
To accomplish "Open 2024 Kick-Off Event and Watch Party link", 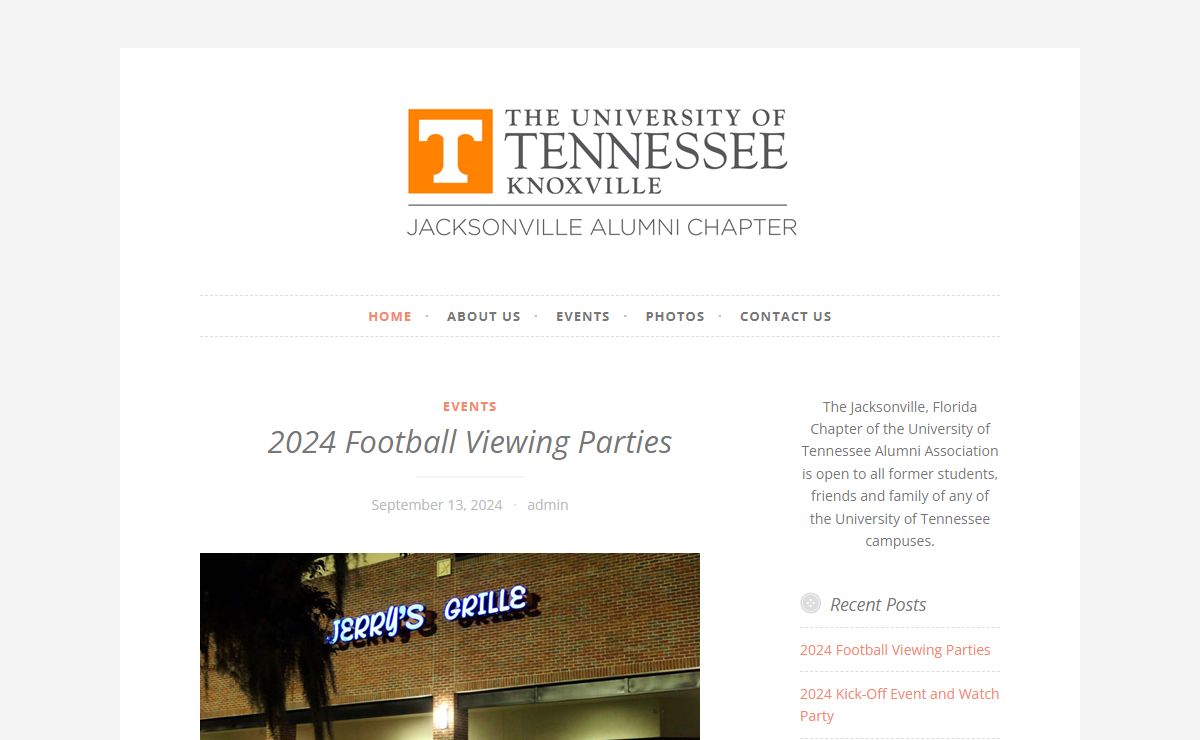I will 900,705.
